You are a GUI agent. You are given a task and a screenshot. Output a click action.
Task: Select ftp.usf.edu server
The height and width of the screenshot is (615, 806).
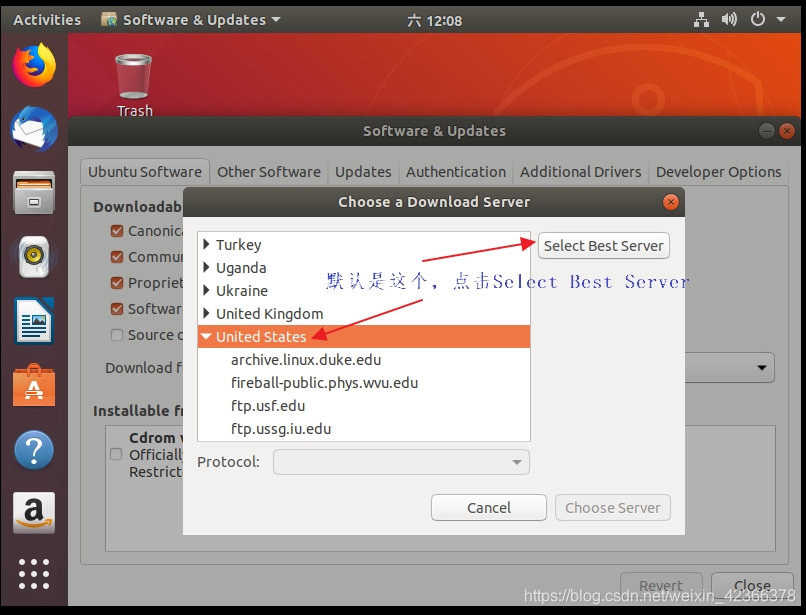point(364,406)
